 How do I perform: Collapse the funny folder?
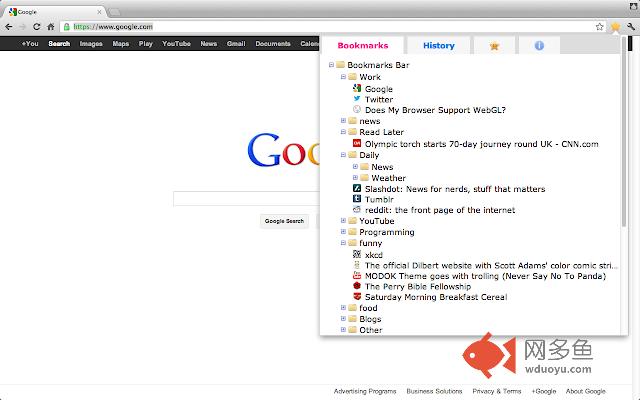pos(343,242)
